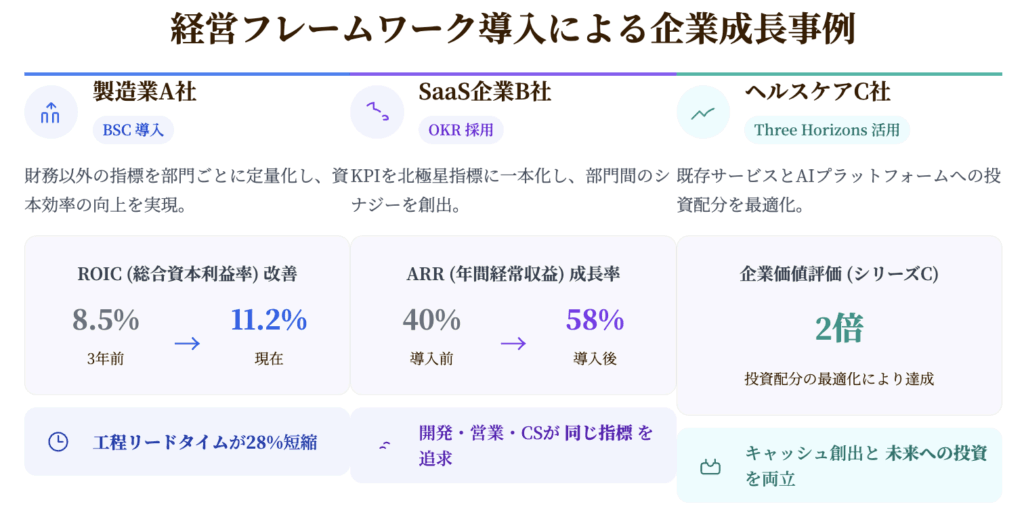Click the 8.5% ROIC value from 3年前
Viewport: 1024px width, 517px height.
[105, 320]
